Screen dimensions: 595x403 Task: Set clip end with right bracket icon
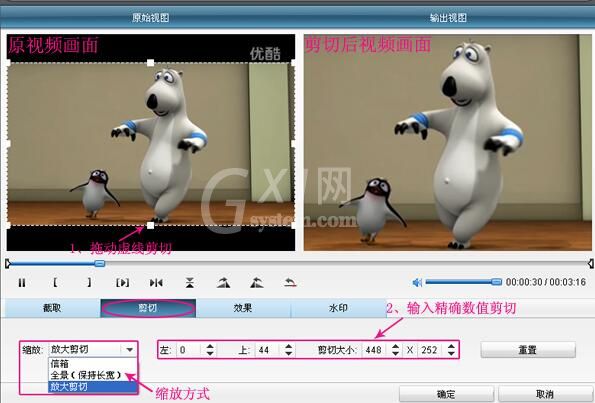coord(89,282)
